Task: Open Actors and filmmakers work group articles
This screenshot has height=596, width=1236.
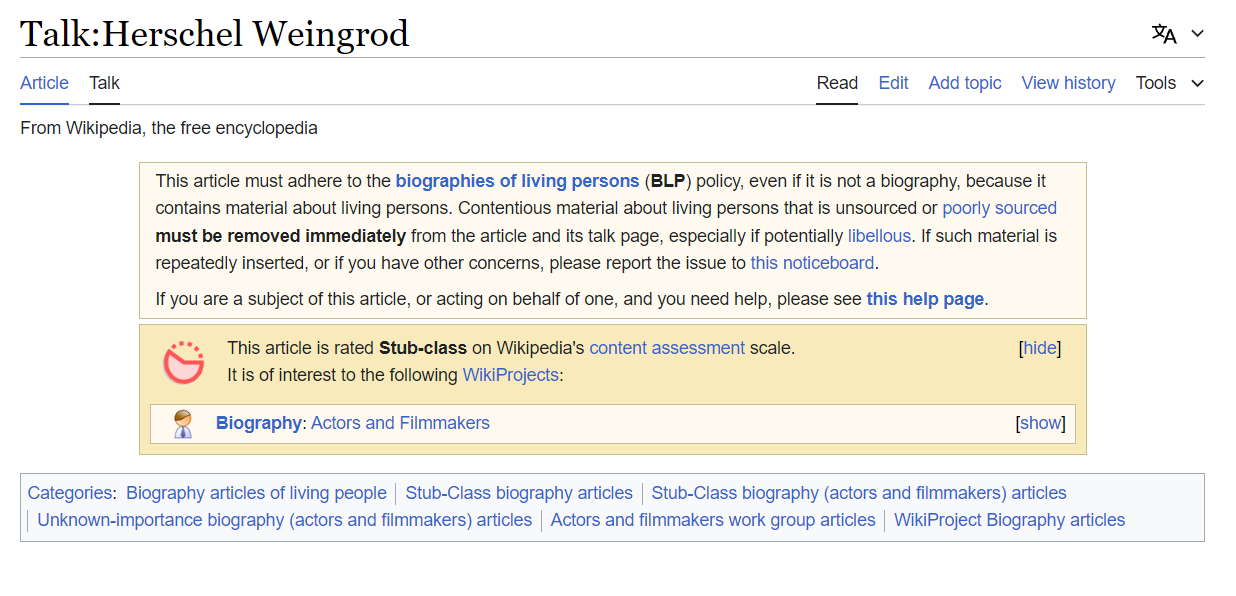Action: click(713, 520)
